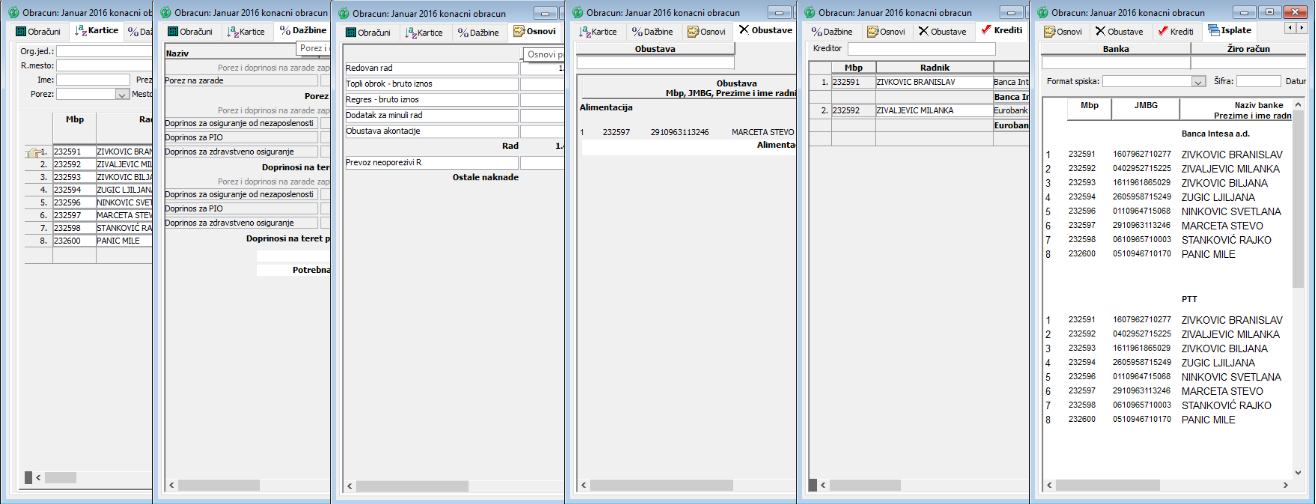Click the filter field under the Žiro račun header
Viewport: 1316px width, 504px height.
[1250, 62]
